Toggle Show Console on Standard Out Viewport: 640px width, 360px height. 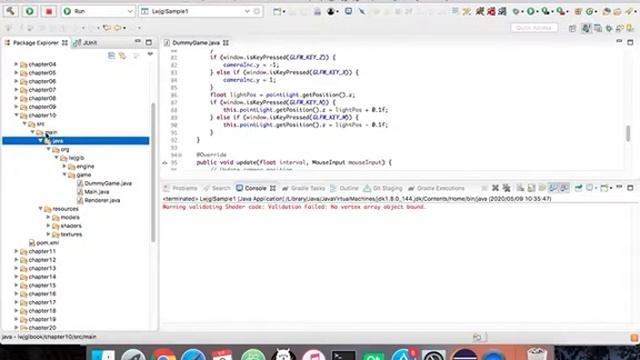[x=553, y=188]
